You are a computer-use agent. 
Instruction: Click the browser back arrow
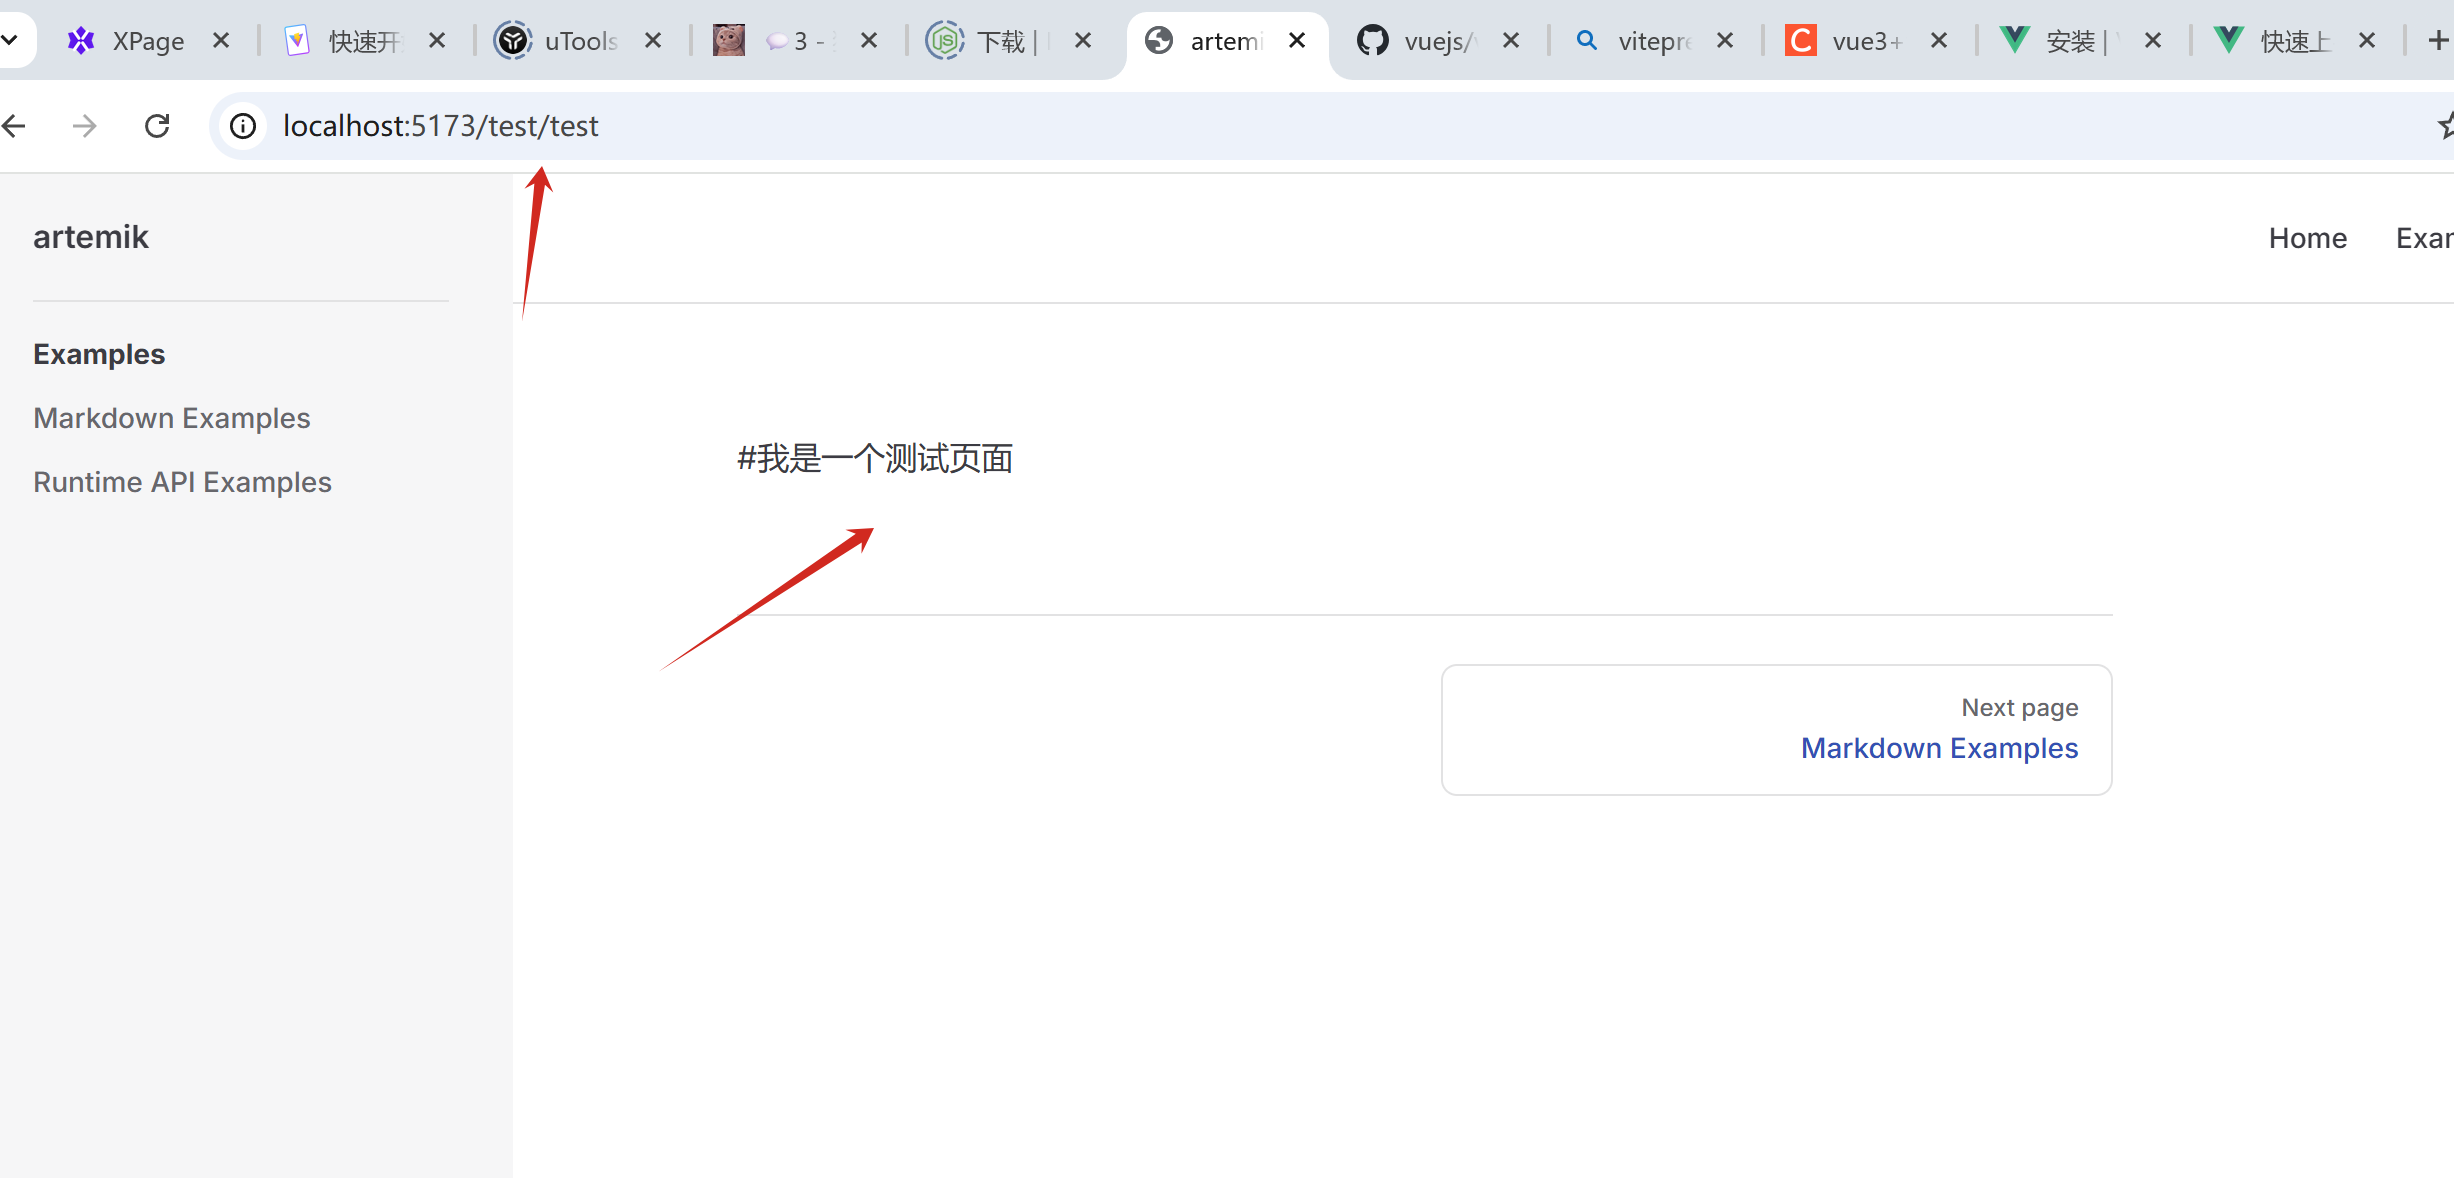[15, 126]
